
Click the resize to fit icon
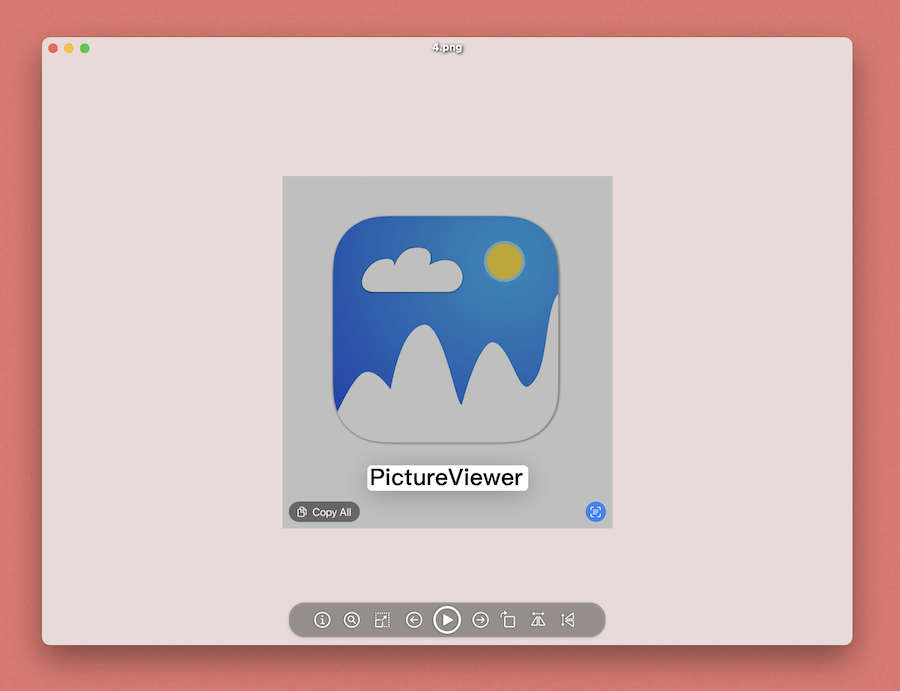click(x=382, y=620)
